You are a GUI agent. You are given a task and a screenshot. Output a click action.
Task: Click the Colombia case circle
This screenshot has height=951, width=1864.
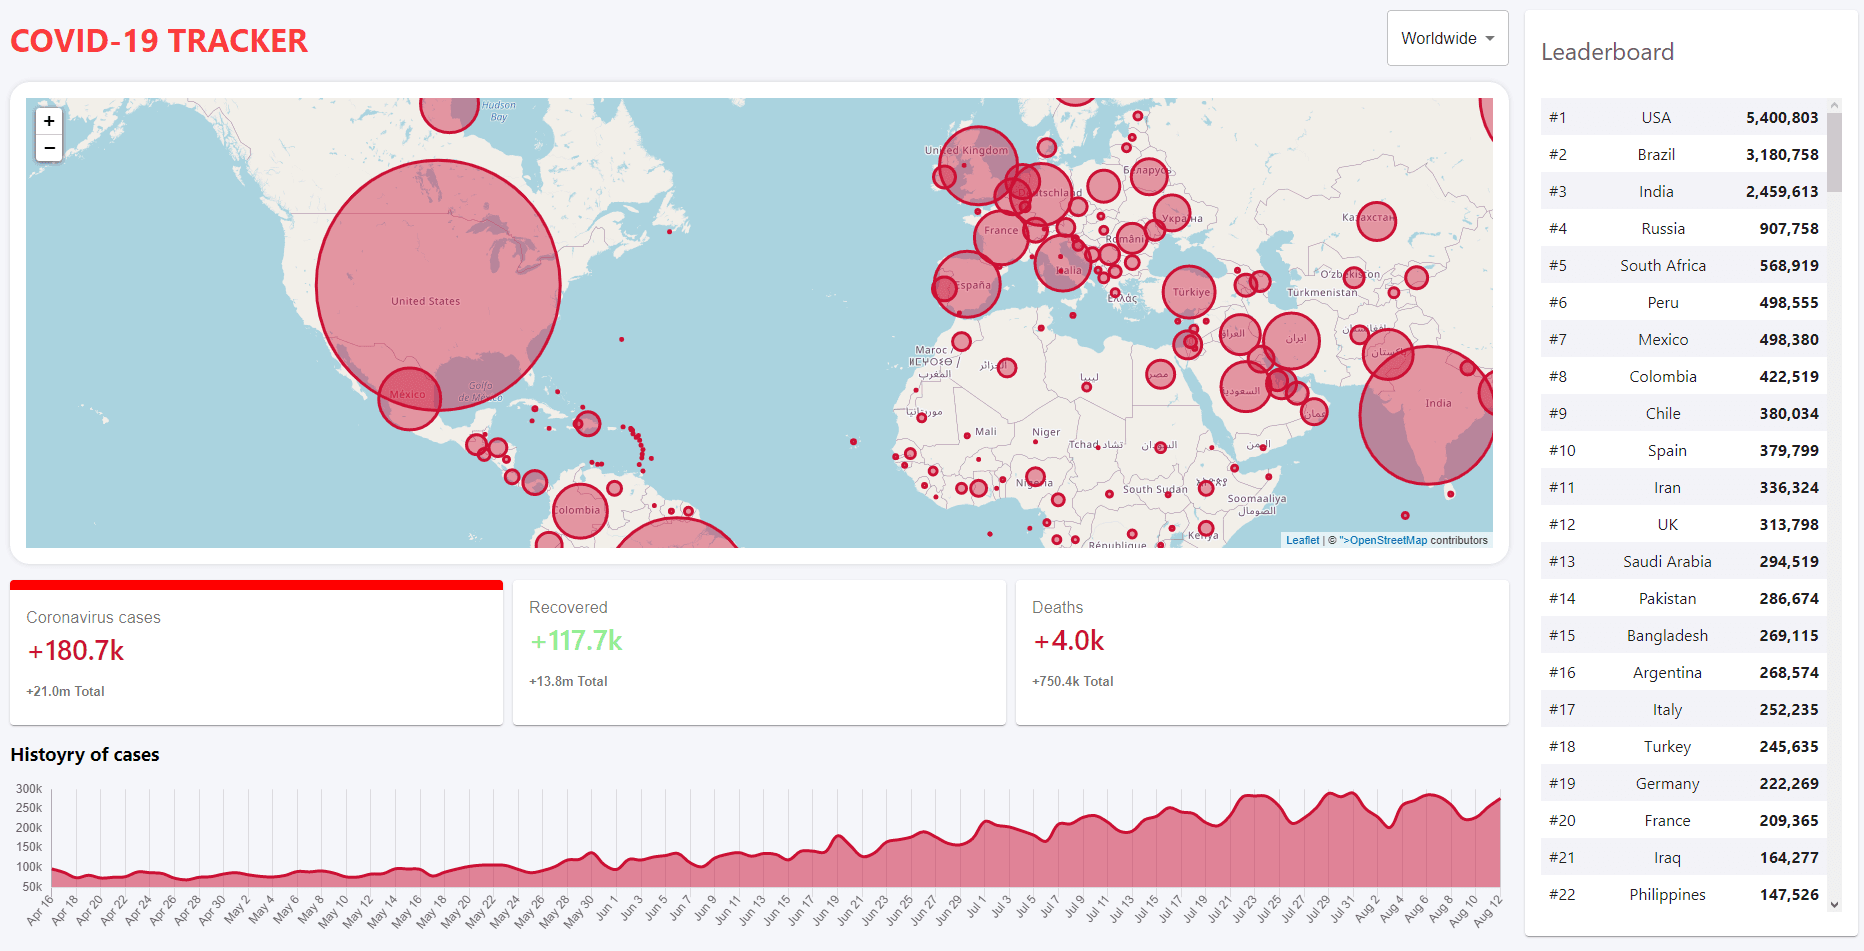pos(580,511)
